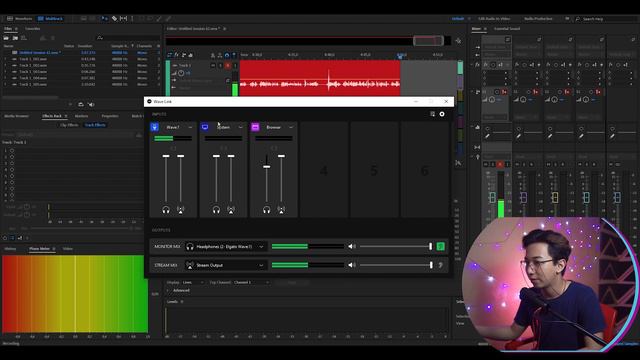Viewport: 640px width, 360px height.
Task: Select the Move tool in Audition toolbar
Action: (104, 19)
